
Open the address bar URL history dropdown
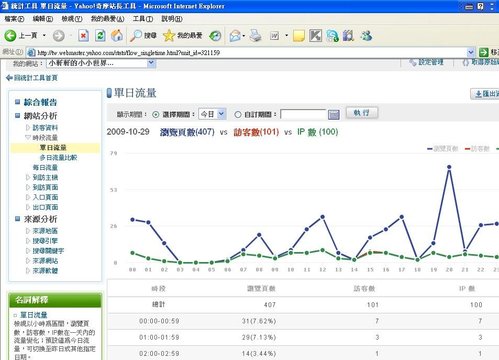click(x=470, y=52)
